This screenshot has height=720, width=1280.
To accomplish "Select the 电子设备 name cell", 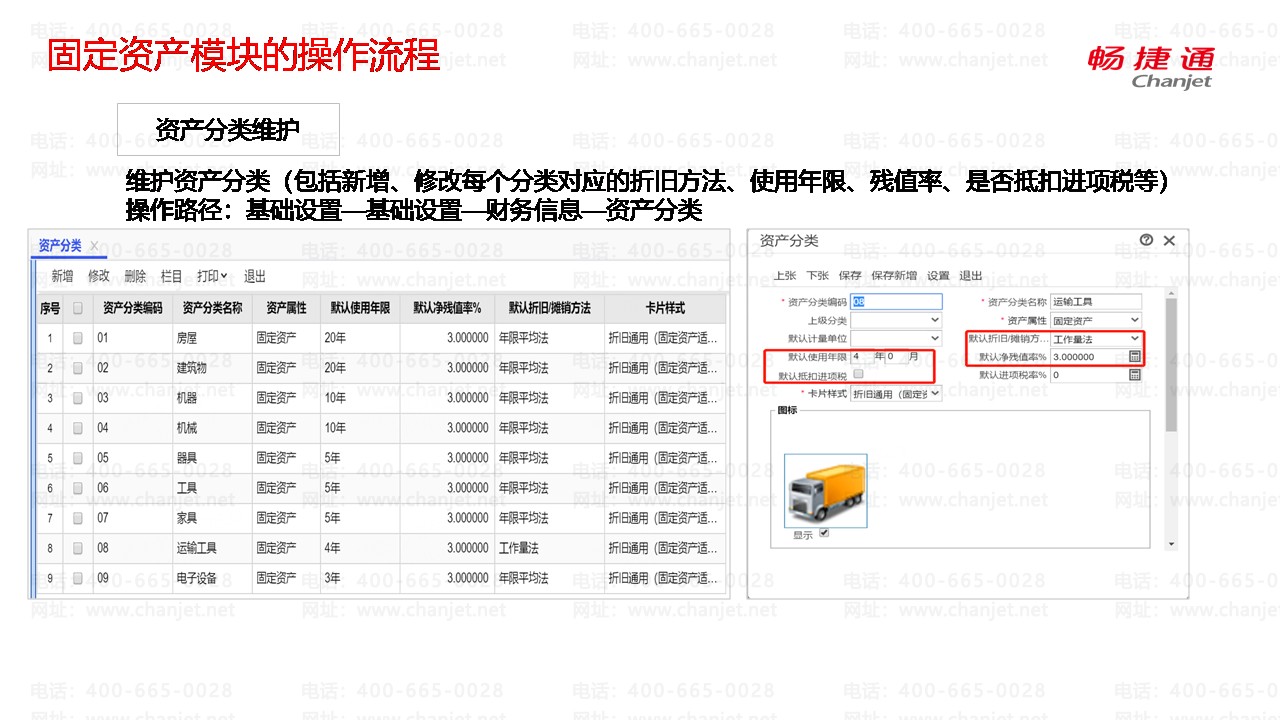I will click(212, 579).
